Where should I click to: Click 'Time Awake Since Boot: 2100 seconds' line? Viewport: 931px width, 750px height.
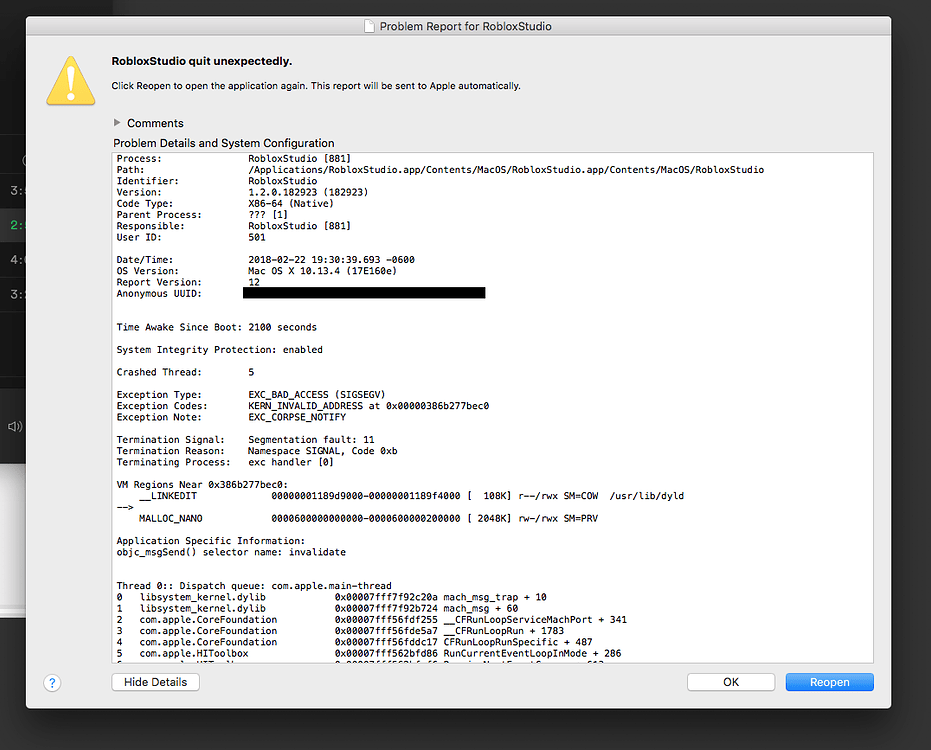(x=217, y=327)
